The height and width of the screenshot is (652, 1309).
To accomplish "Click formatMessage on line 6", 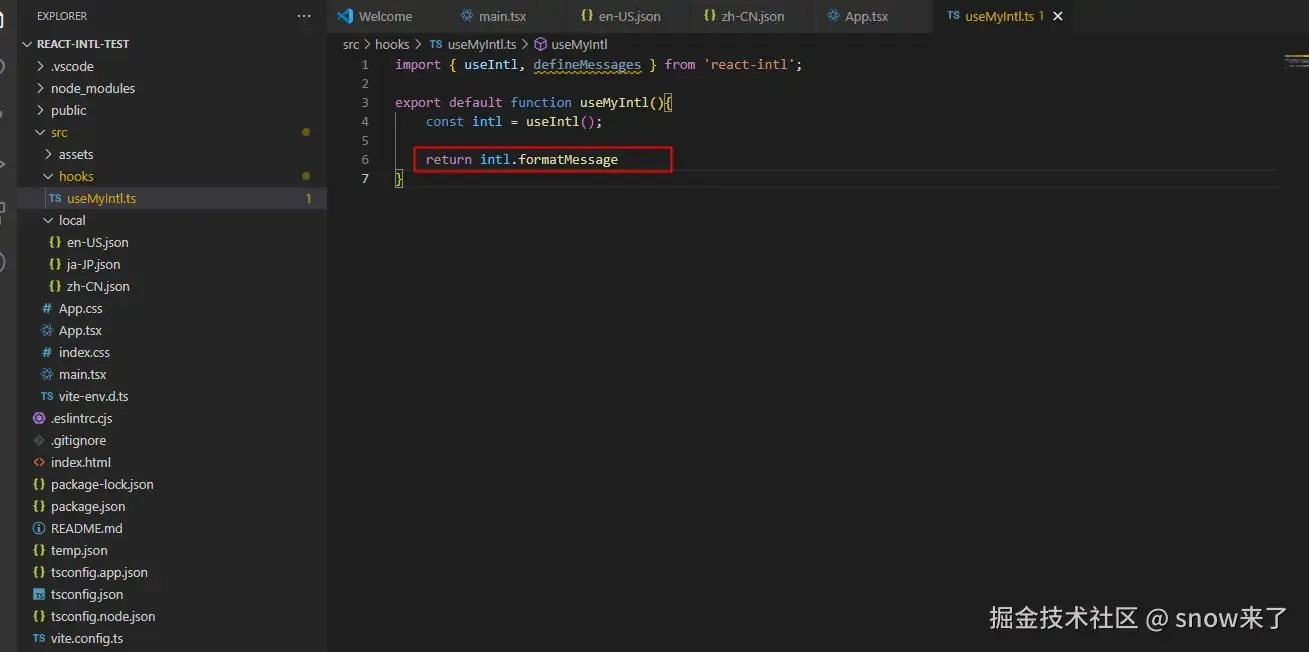I will [x=568, y=159].
